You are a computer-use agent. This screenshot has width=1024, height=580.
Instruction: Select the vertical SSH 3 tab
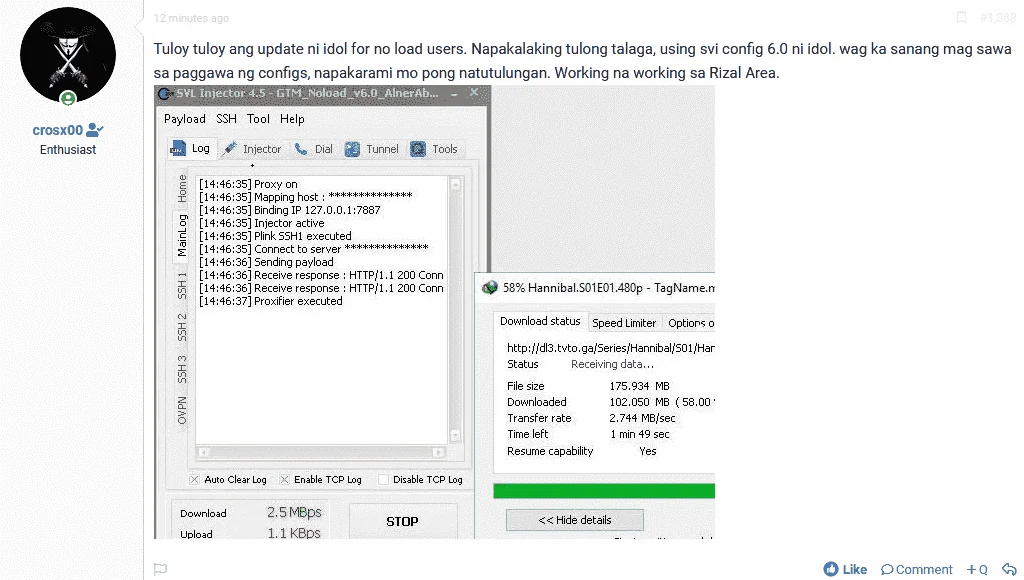pyautogui.click(x=182, y=369)
